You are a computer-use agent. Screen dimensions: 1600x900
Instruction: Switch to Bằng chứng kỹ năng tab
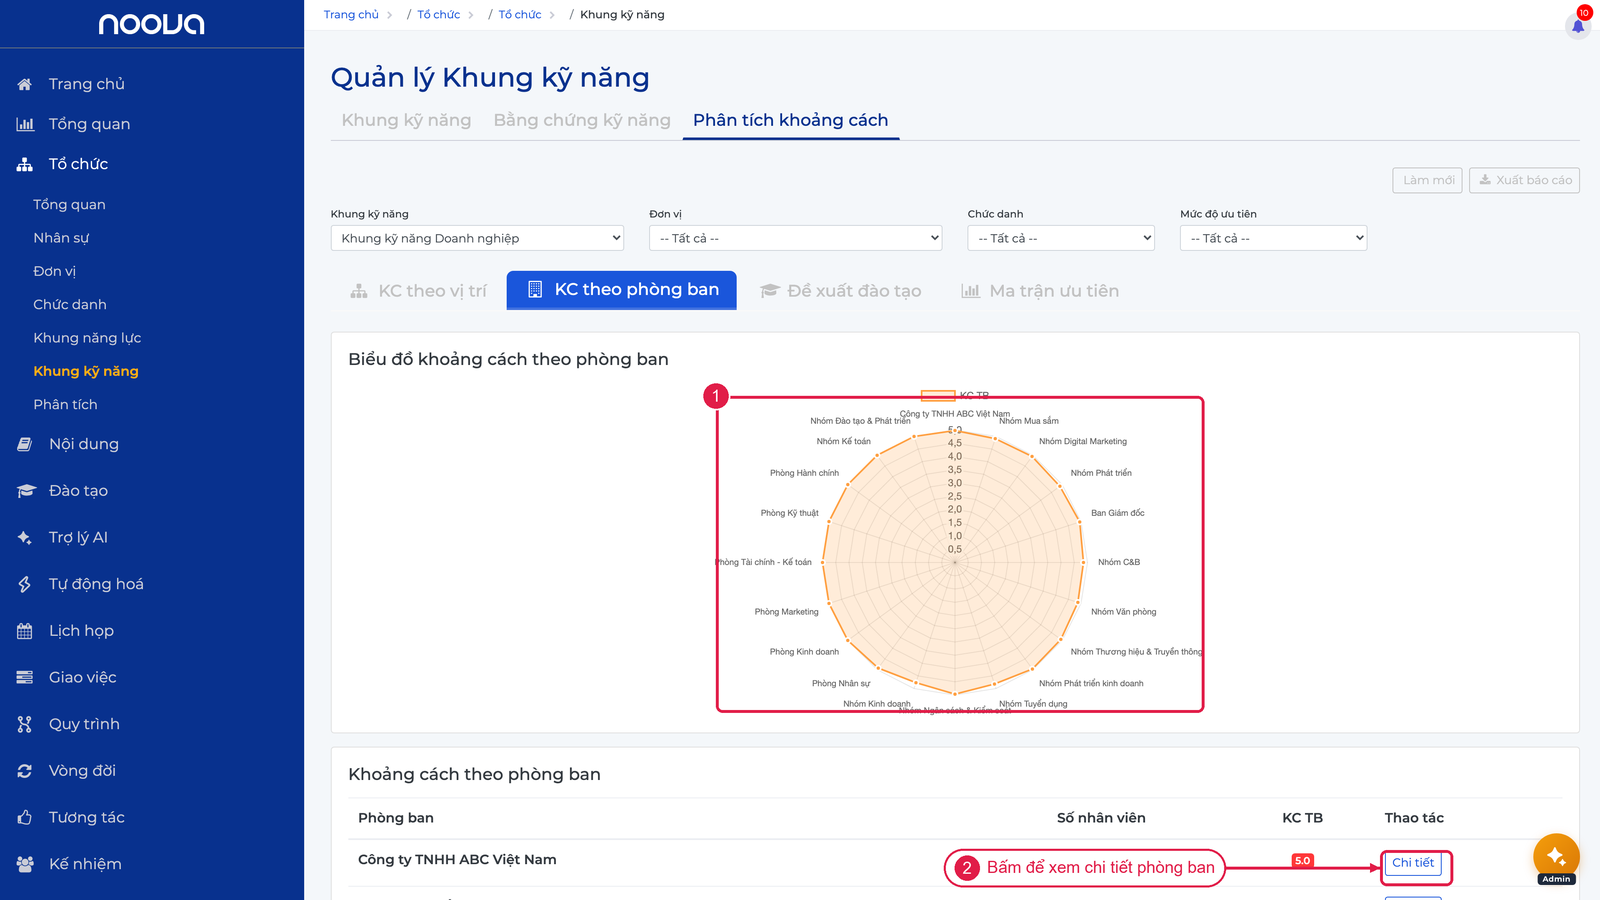[x=582, y=120]
